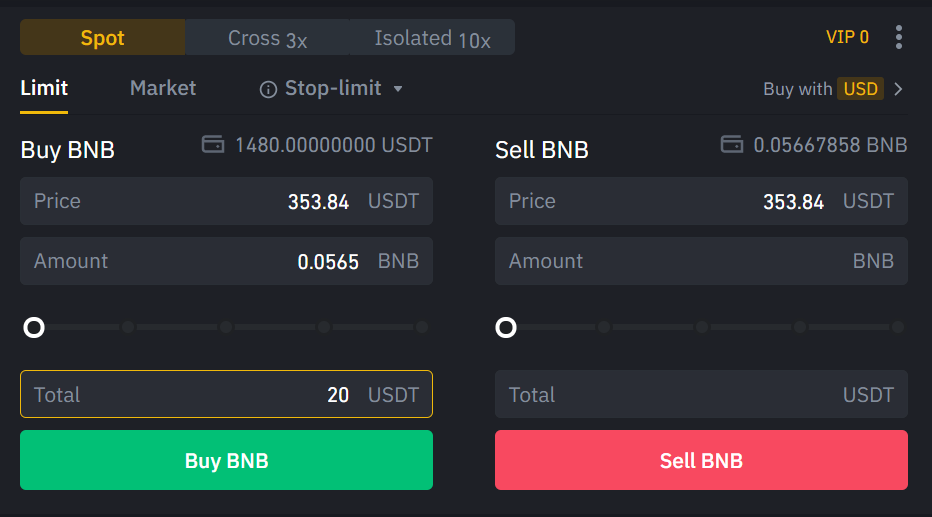Switch to Cross 3x margin tab
This screenshot has height=517, width=932.
267,38
